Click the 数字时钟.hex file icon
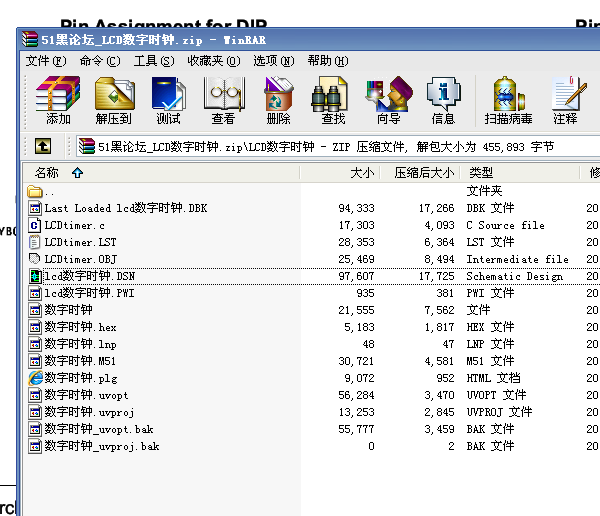Image resolution: width=600 pixels, height=516 pixels. click(34, 327)
